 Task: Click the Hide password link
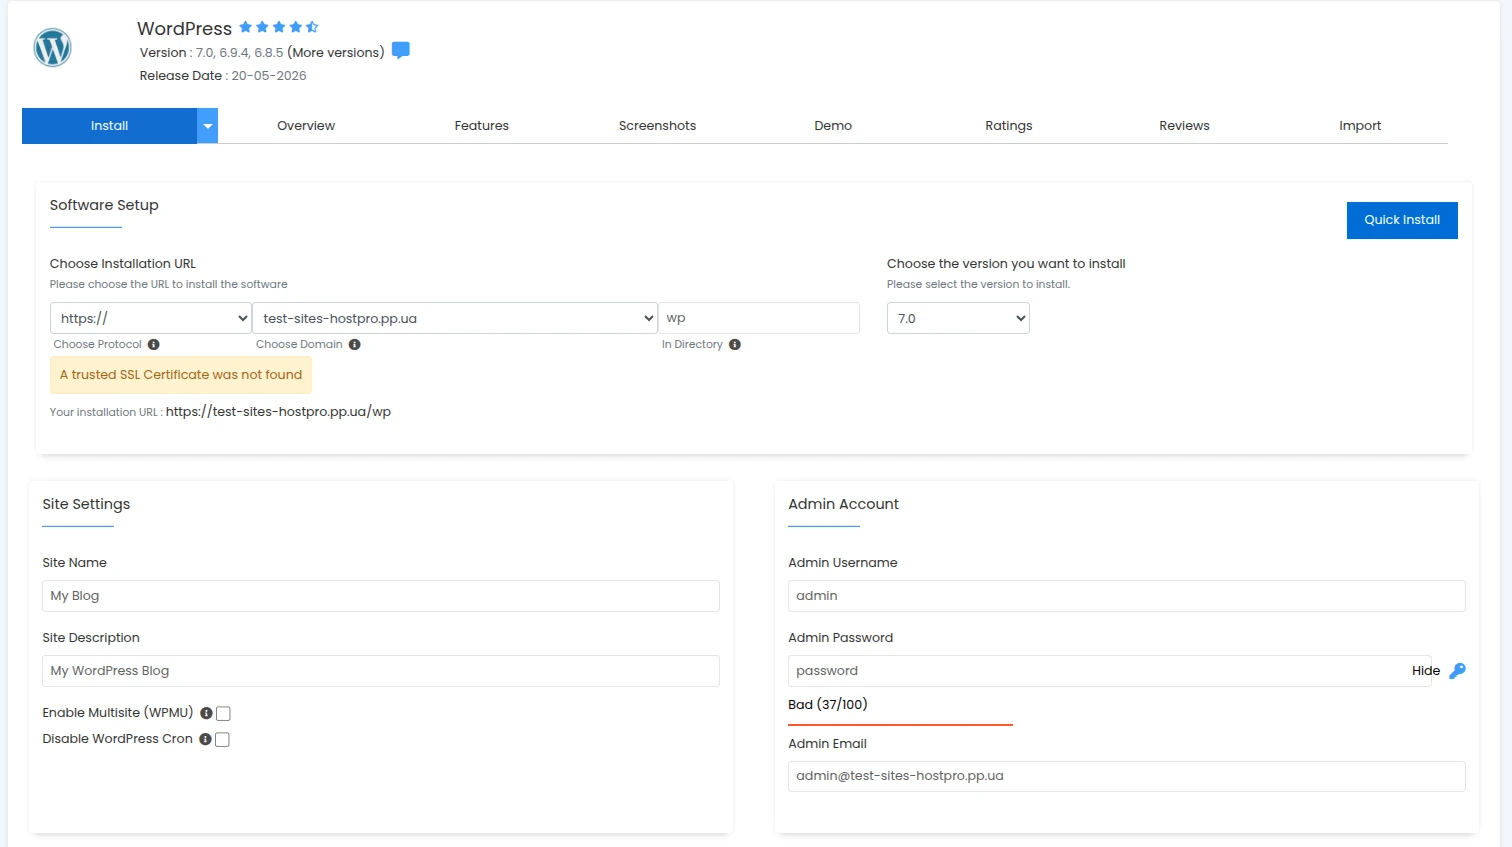pos(1426,671)
